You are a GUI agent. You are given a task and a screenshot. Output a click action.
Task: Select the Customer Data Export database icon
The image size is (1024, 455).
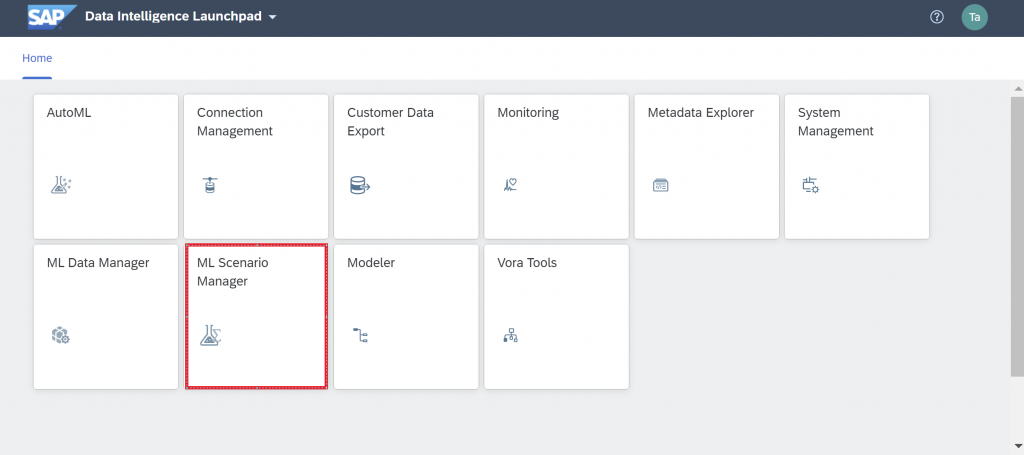click(x=360, y=186)
